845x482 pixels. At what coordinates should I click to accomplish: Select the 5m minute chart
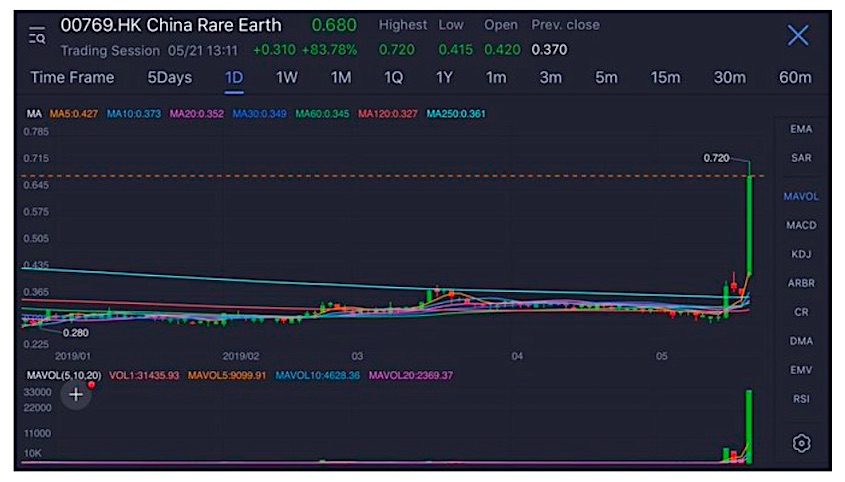click(x=606, y=78)
